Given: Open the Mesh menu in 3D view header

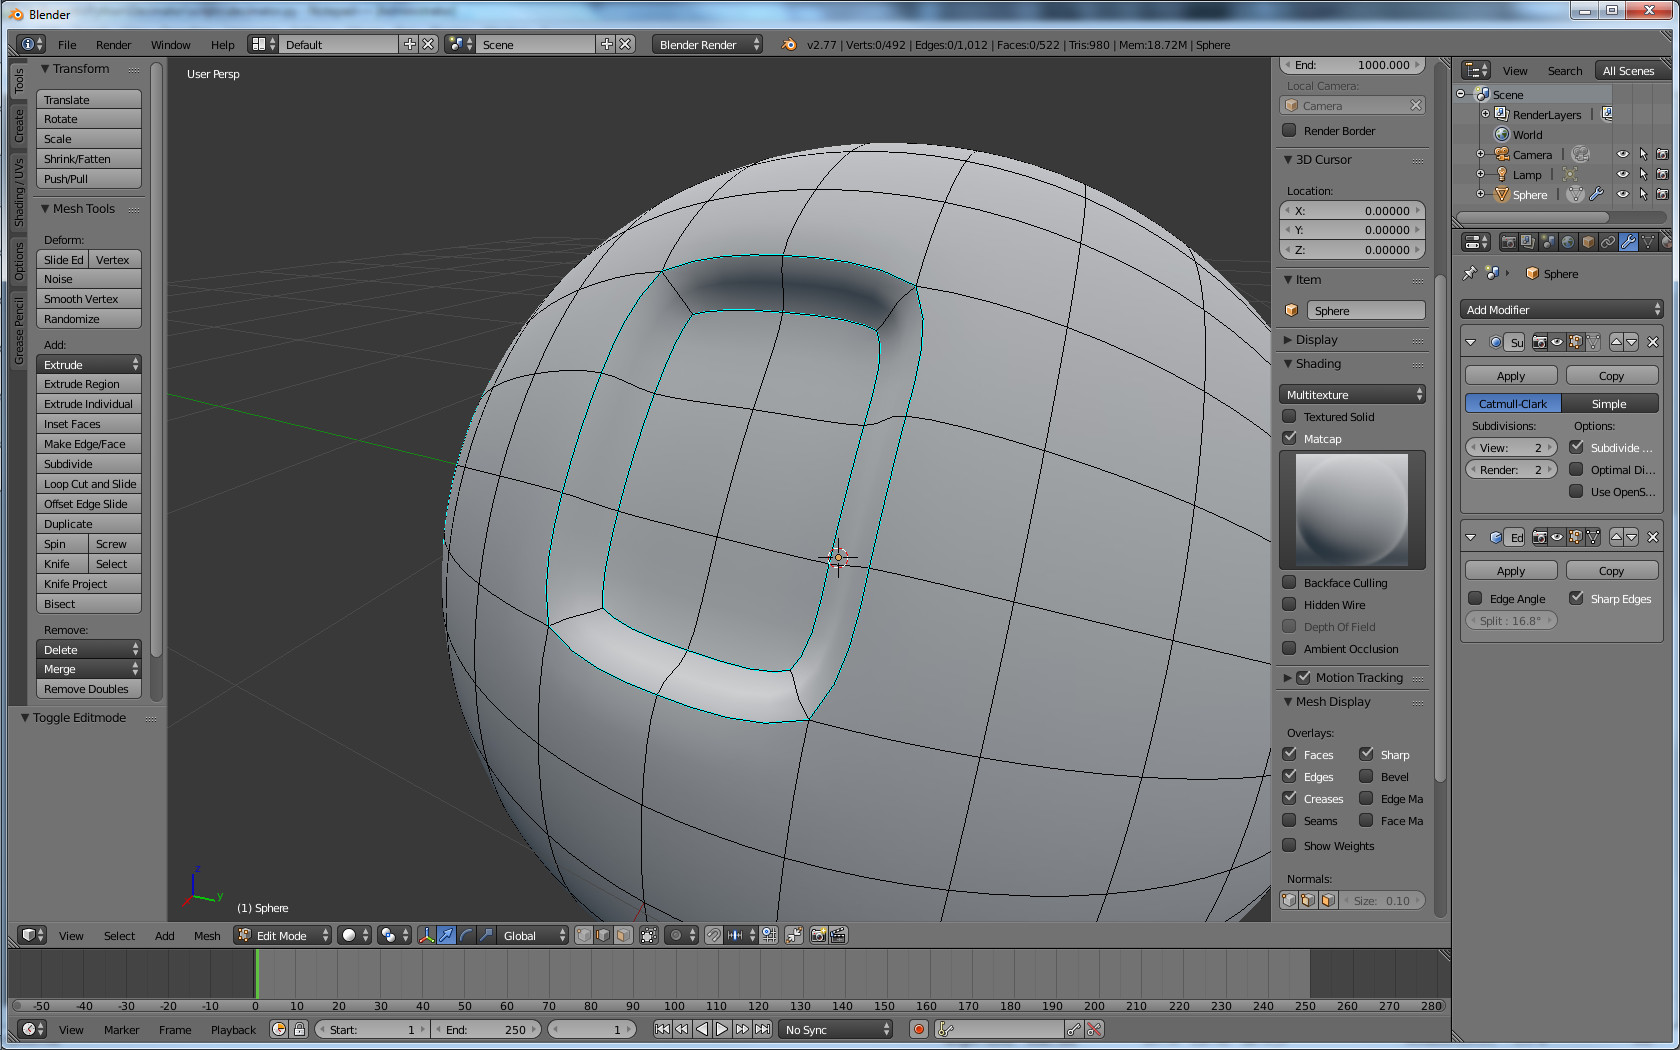Looking at the screenshot, I should point(207,936).
